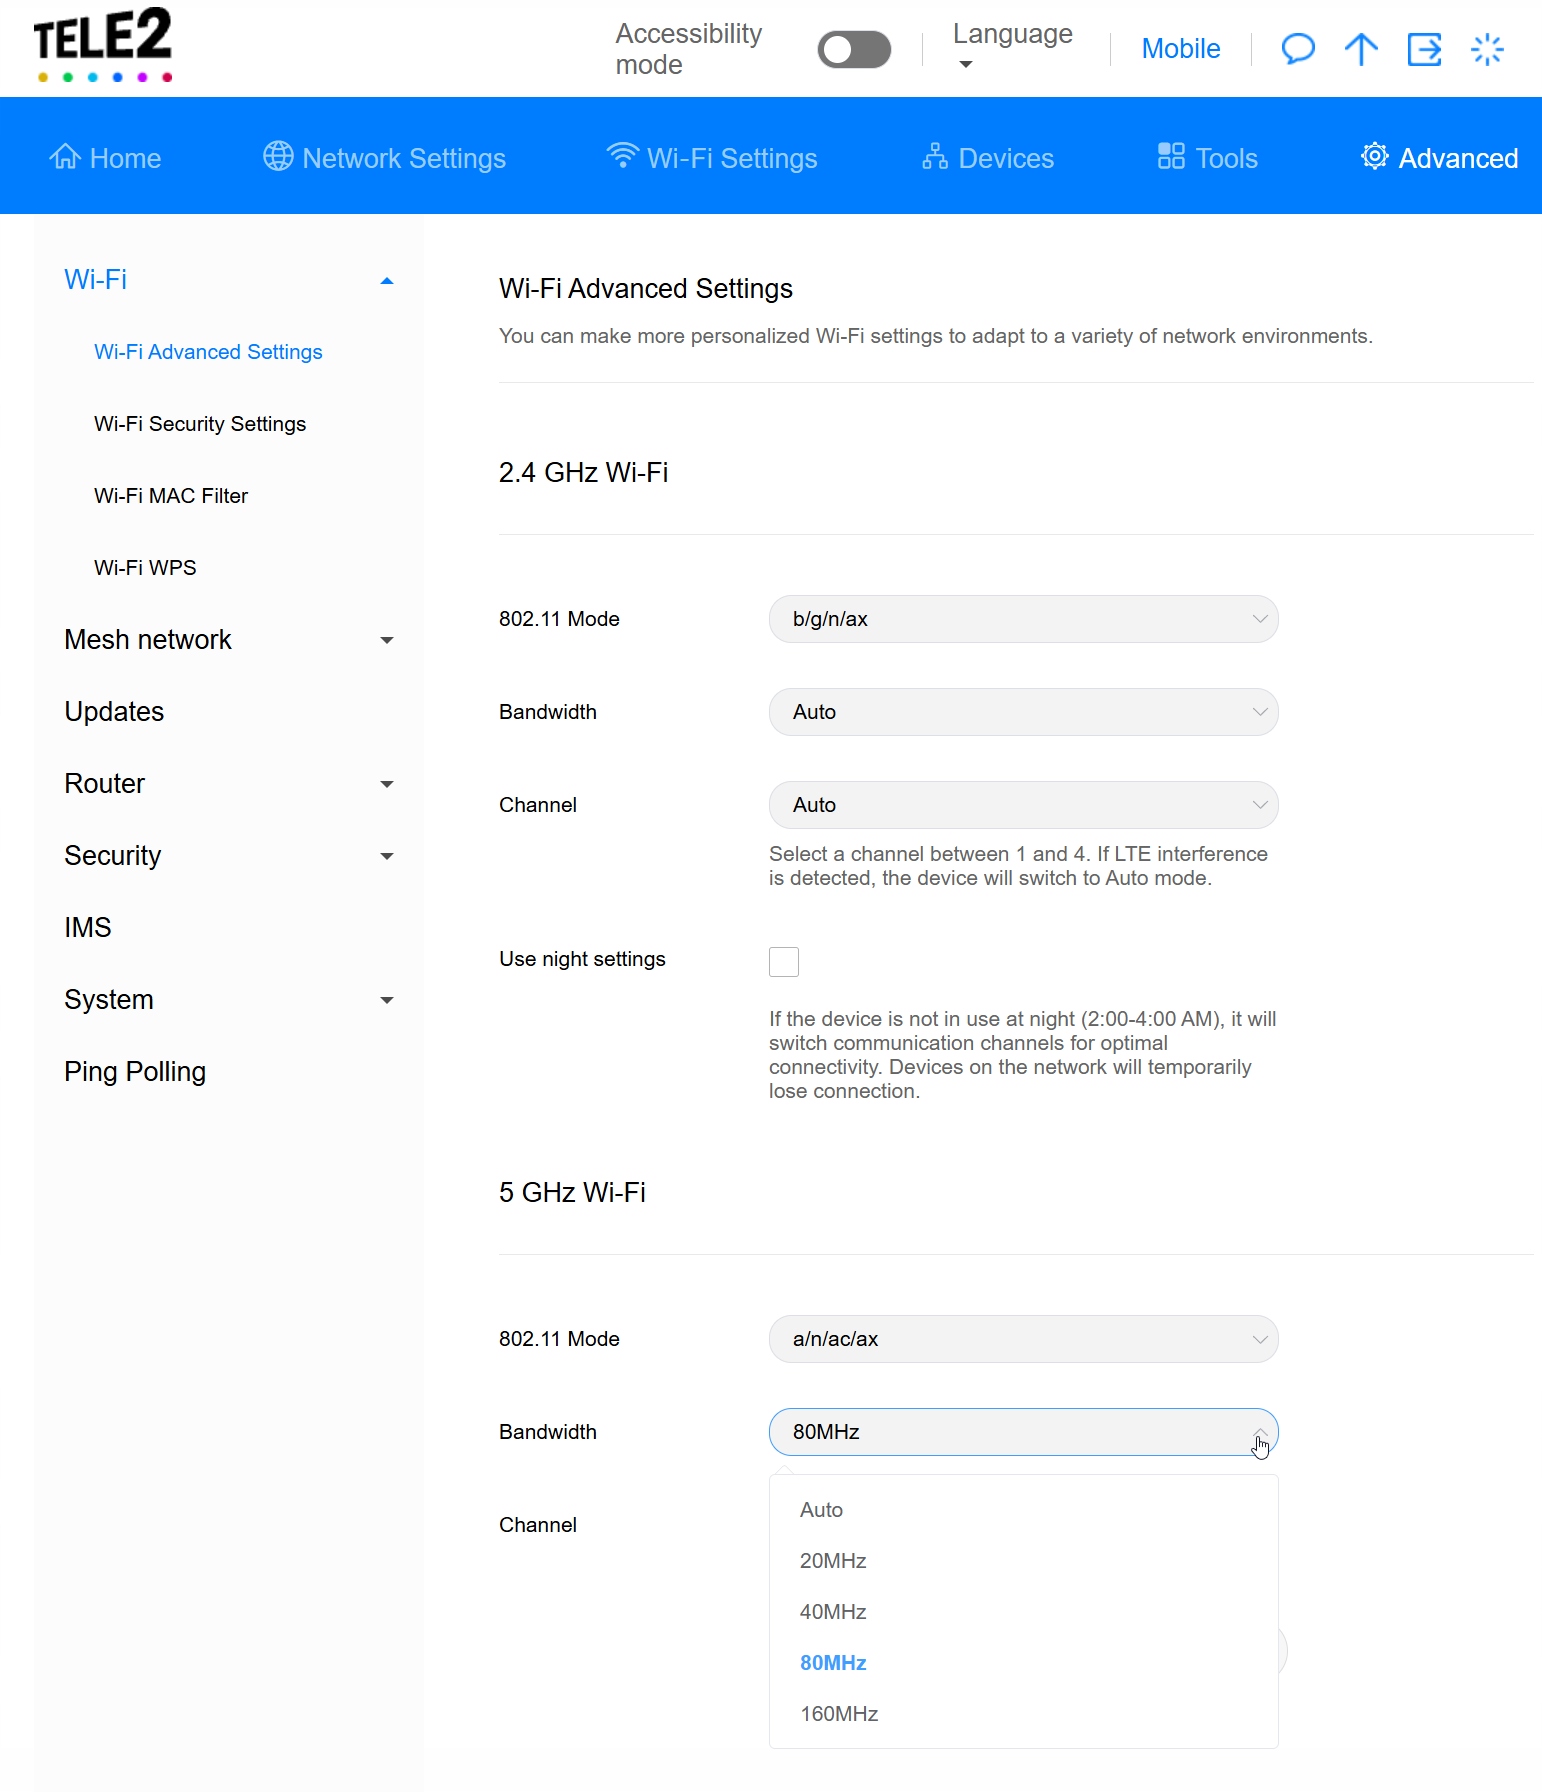Go to Ping Polling section
The height and width of the screenshot is (1792, 1542).
[135, 1072]
